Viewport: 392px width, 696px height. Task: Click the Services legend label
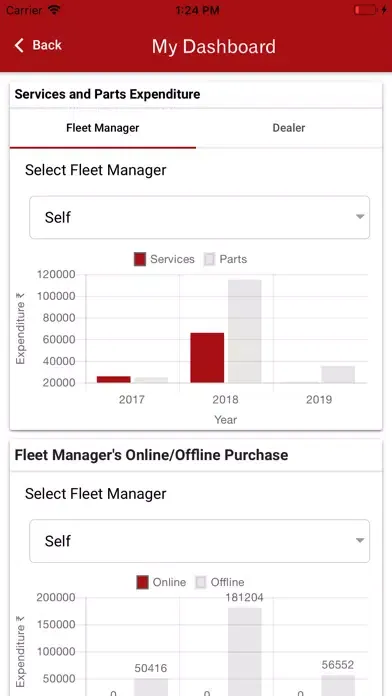(172, 259)
